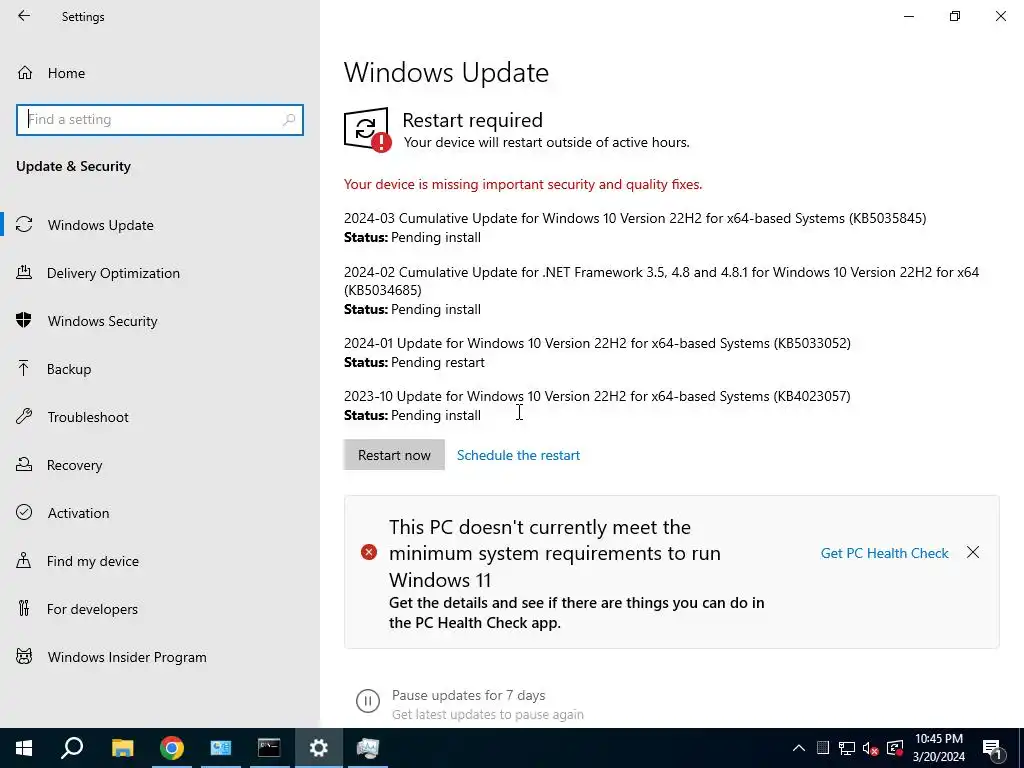Viewport: 1024px width, 768px height.
Task: Click the Activation checkmark circle icon
Action: tap(24, 512)
